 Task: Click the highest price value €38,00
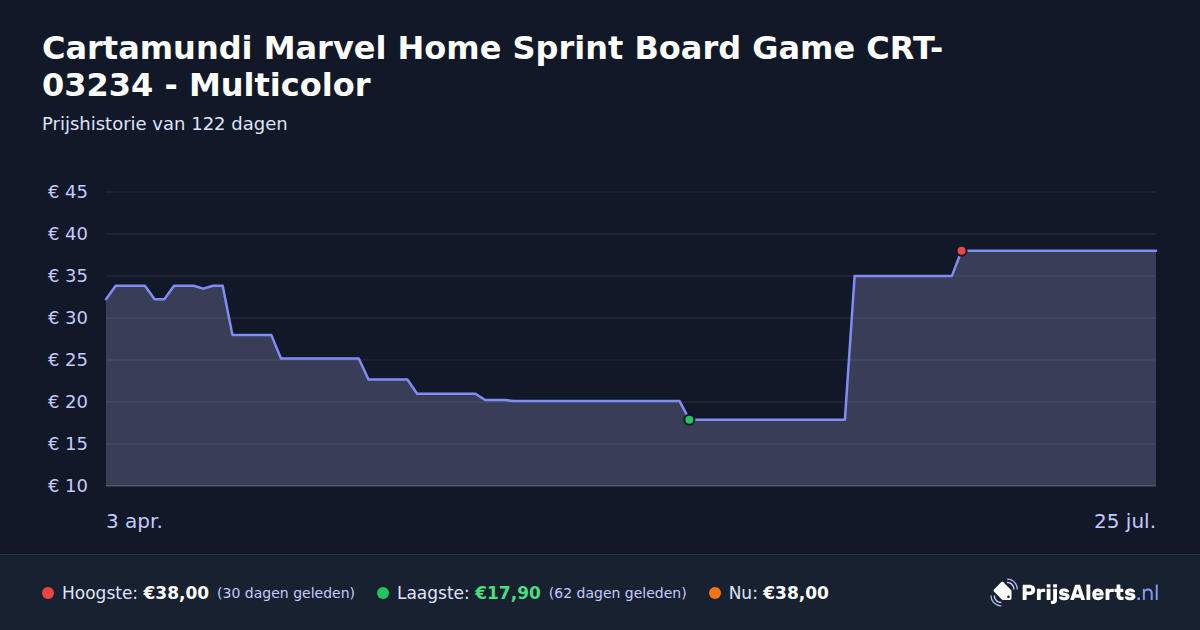(x=176, y=593)
